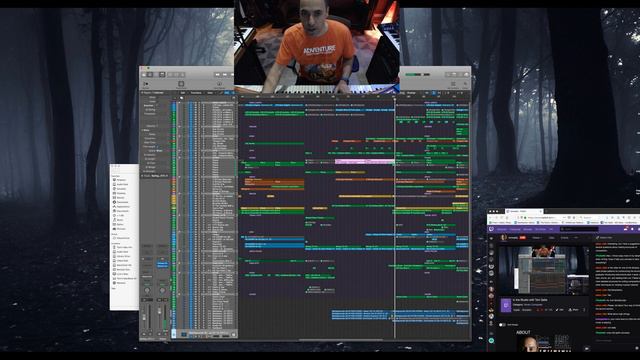This screenshot has width=640, height=360.
Task: Click the Twitch video player
Action: click(545, 269)
